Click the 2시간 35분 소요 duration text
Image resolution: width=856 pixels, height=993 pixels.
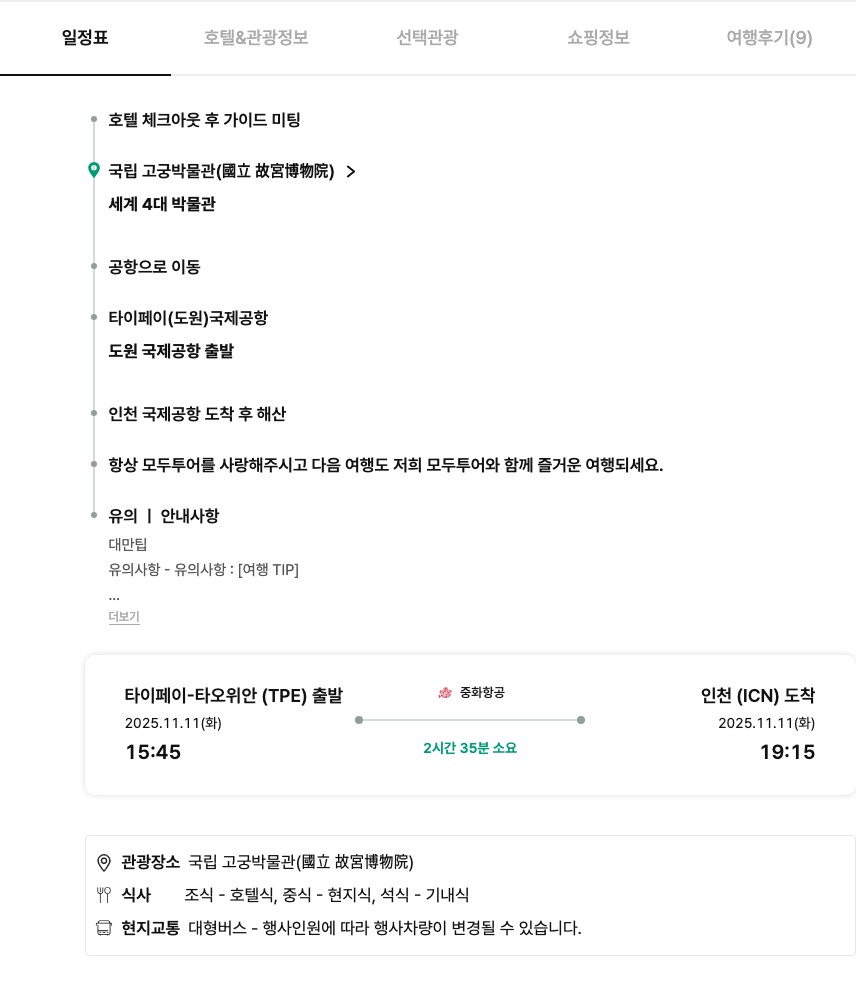pyautogui.click(x=470, y=748)
